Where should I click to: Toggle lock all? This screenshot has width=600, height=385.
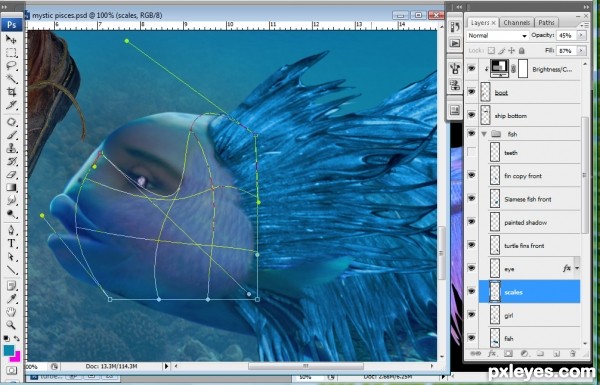click(521, 51)
